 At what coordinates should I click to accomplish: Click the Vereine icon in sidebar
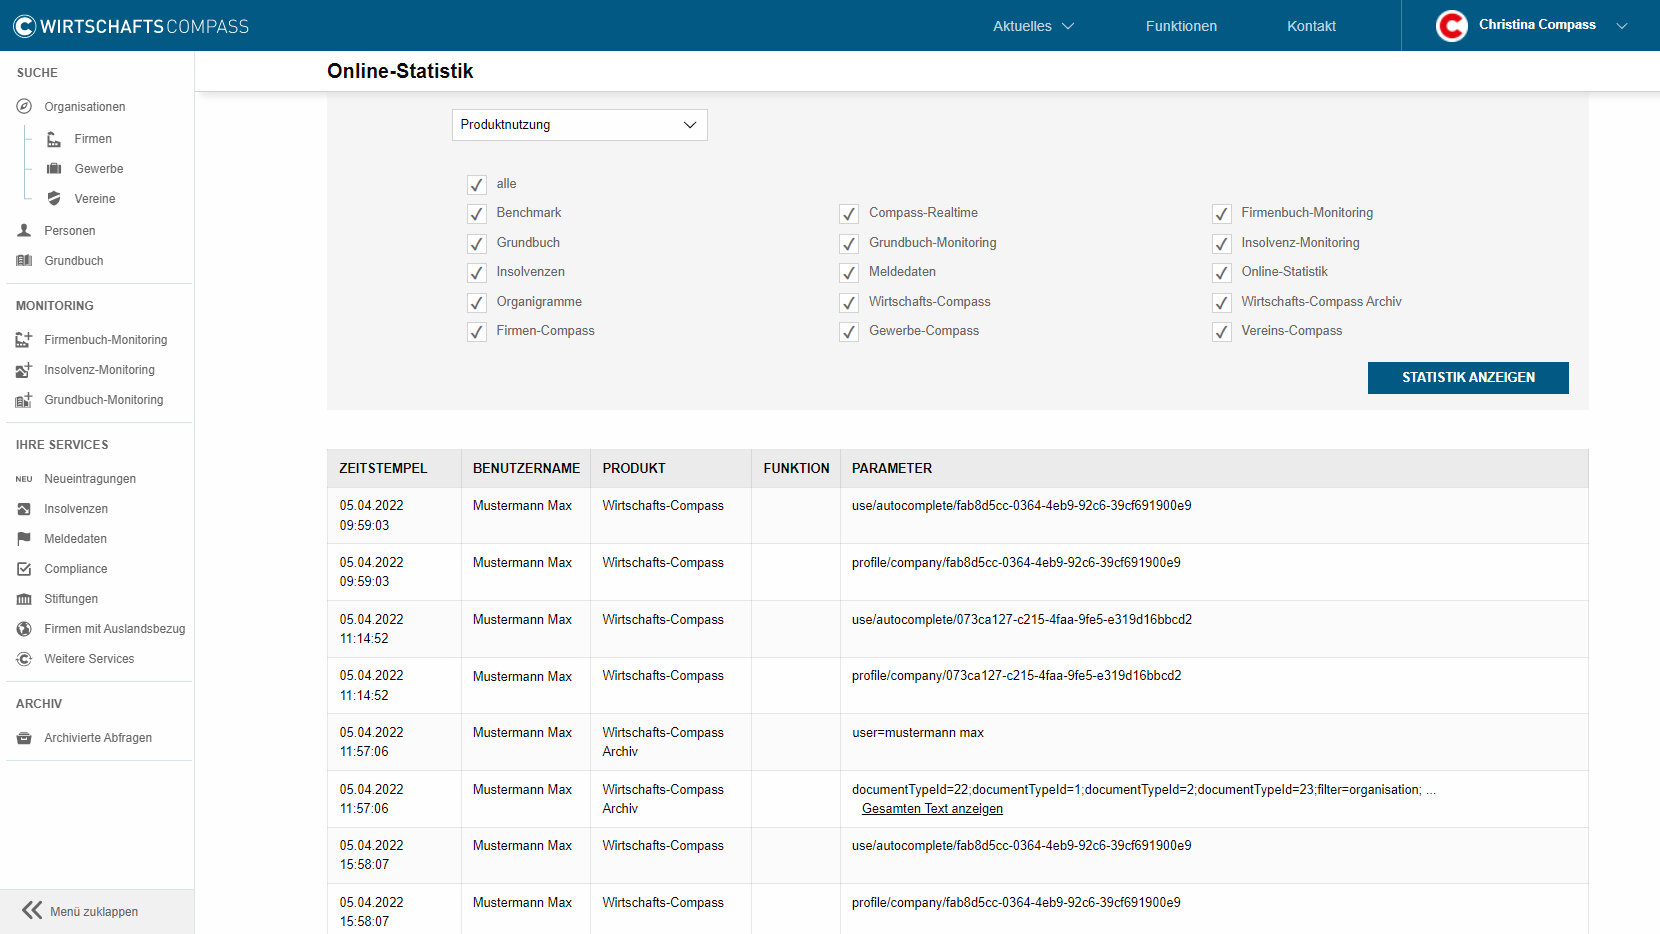[54, 199]
